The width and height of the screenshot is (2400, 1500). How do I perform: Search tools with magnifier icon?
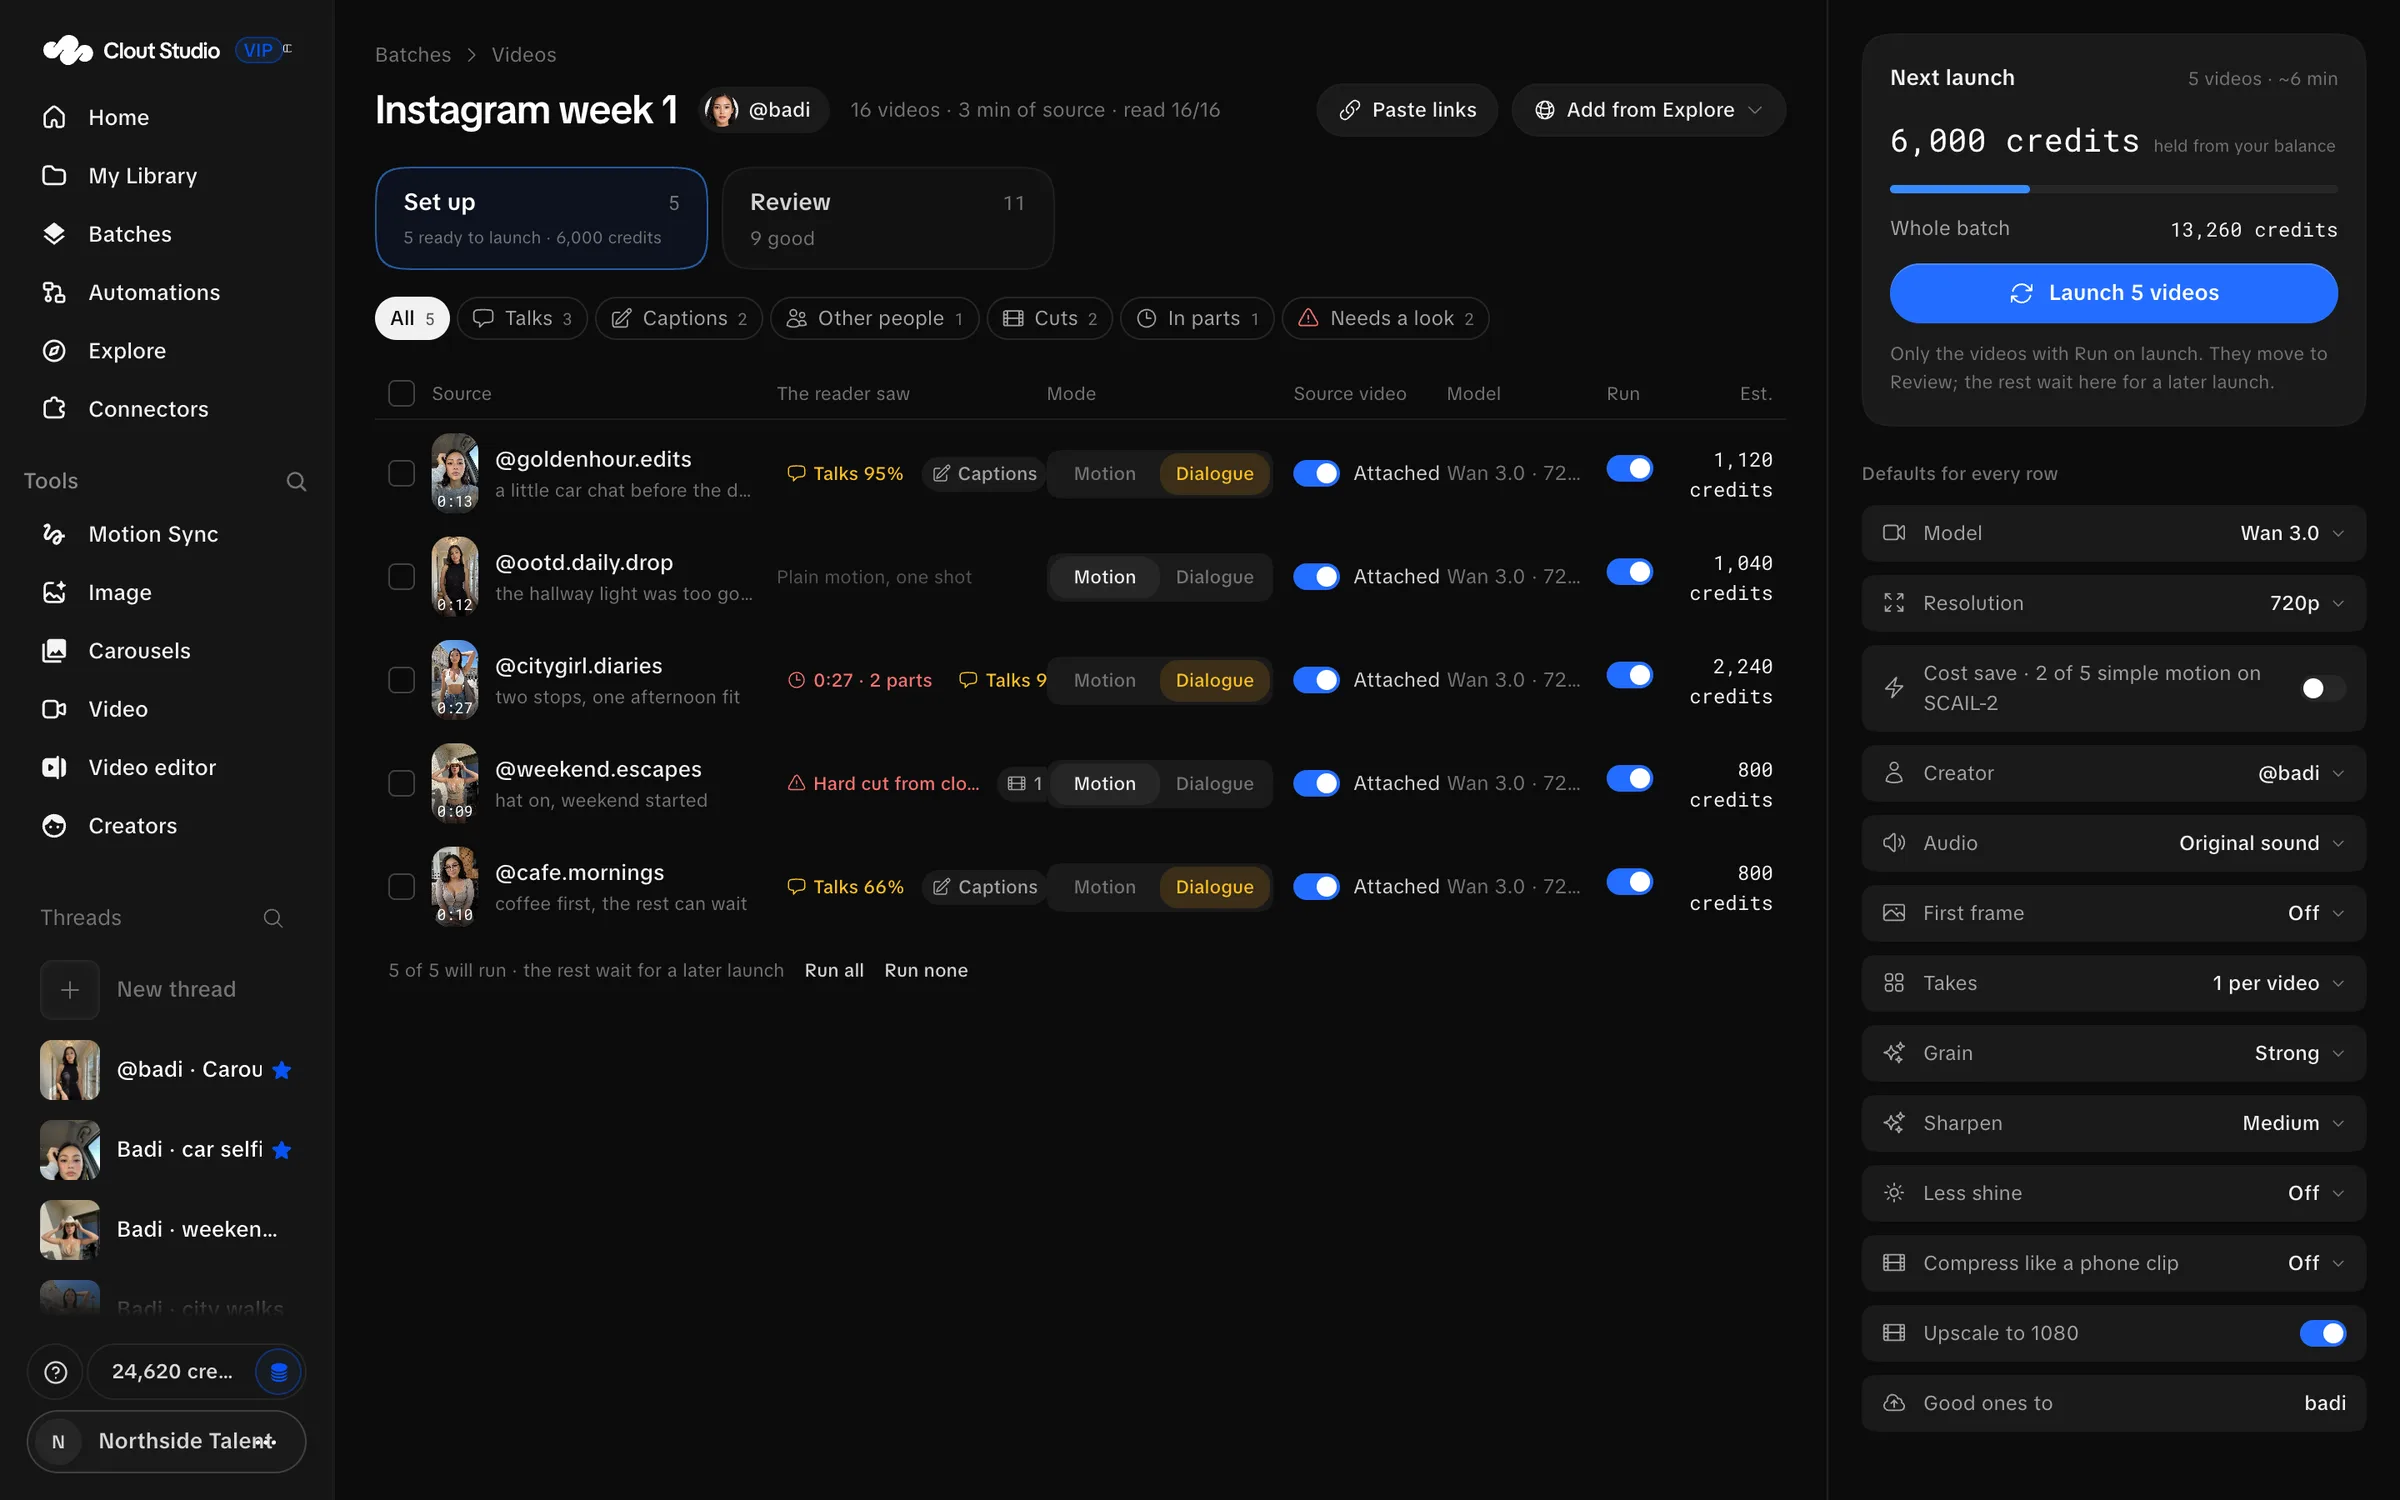pyautogui.click(x=296, y=481)
